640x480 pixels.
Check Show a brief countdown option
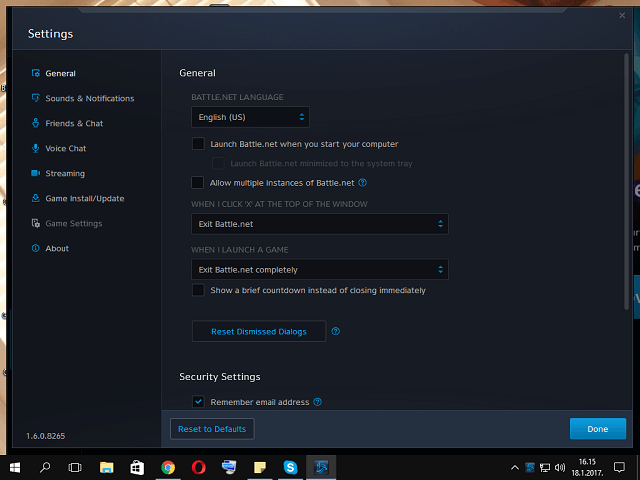198,290
